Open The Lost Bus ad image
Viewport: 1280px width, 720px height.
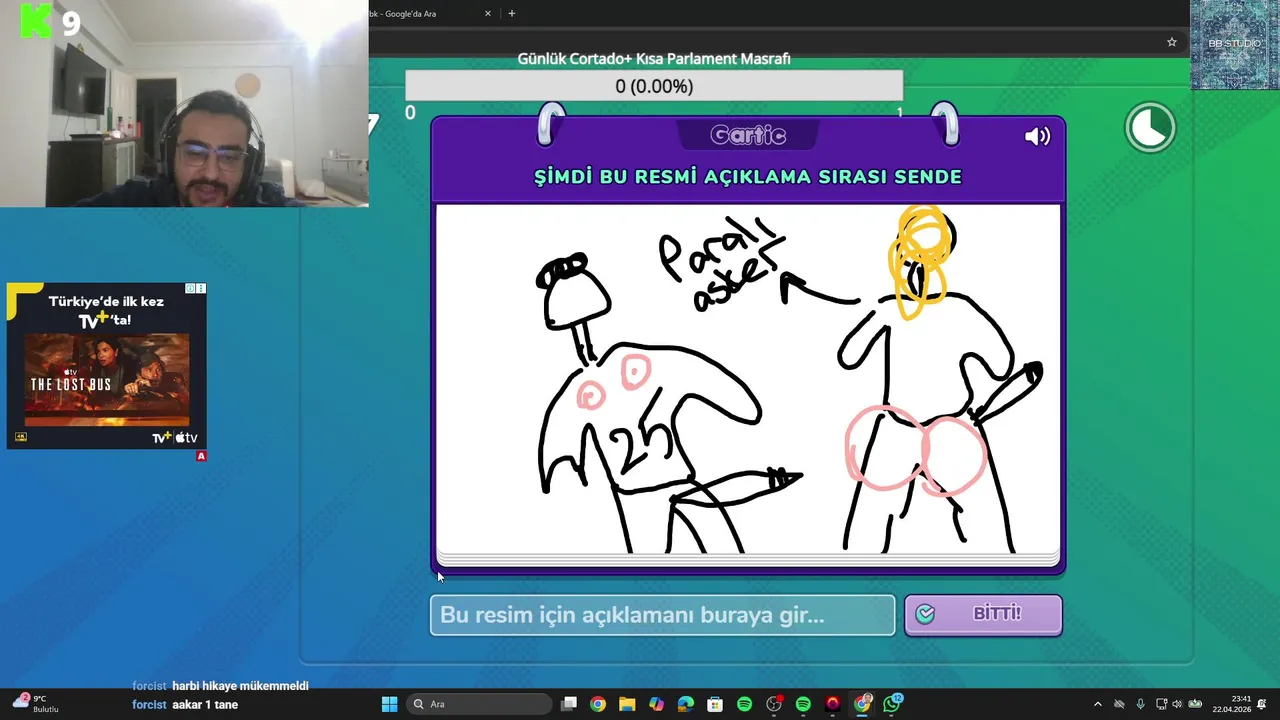[x=107, y=381]
